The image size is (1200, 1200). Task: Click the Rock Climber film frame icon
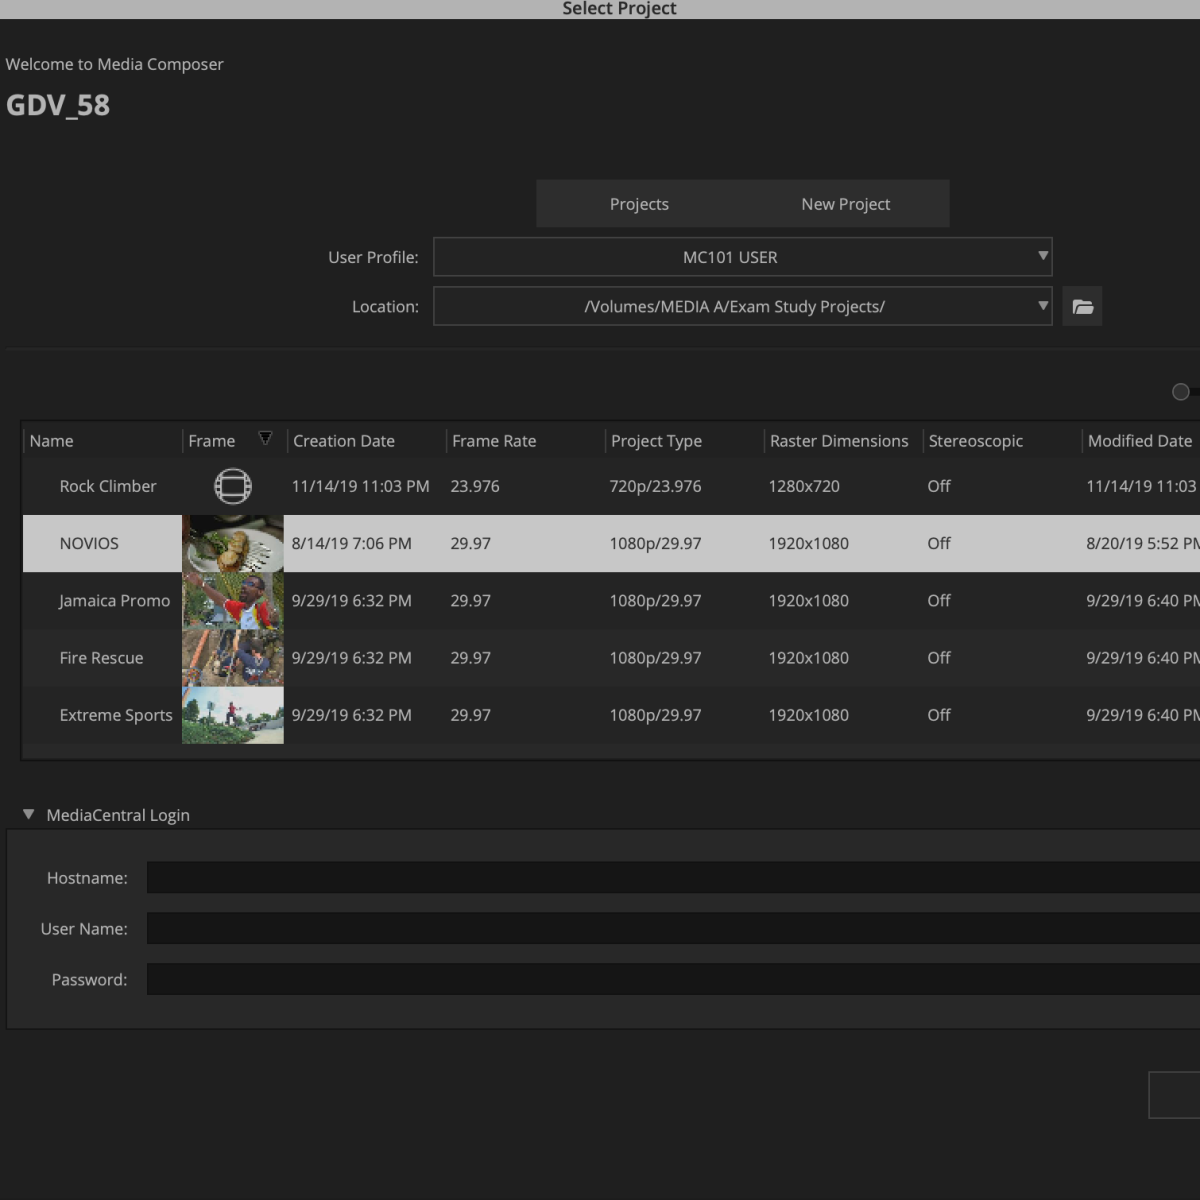(233, 487)
